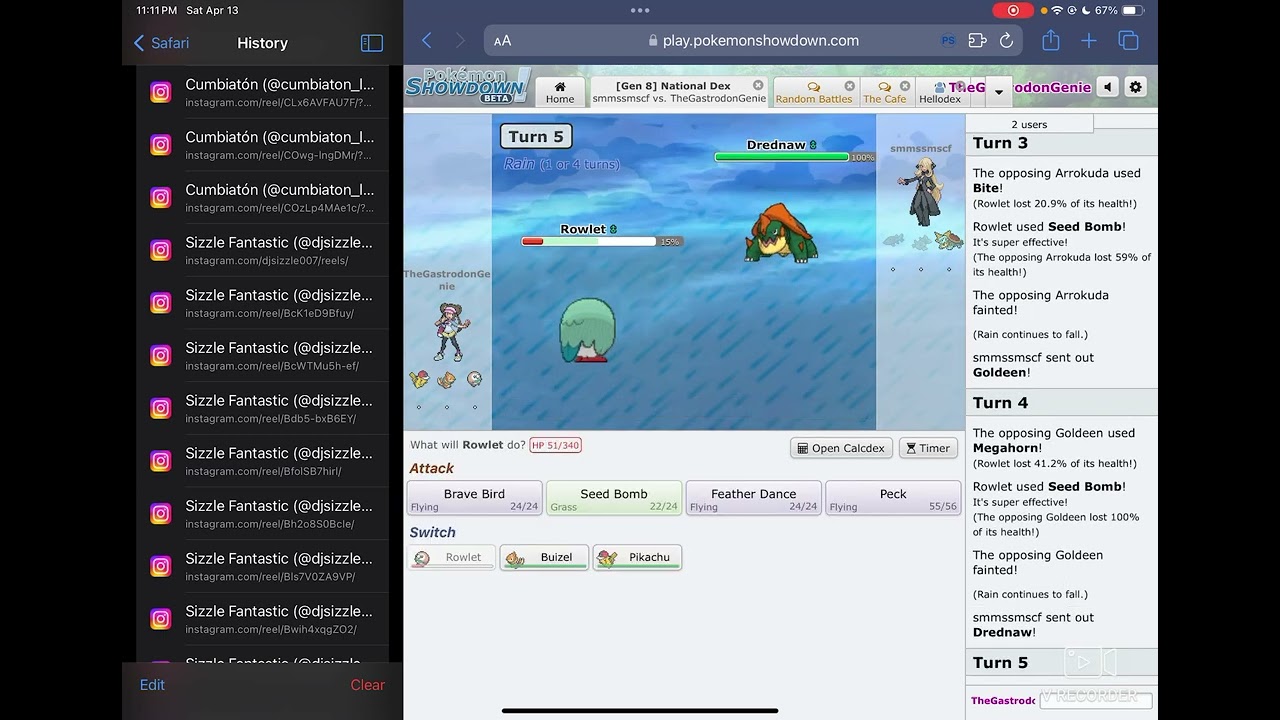Clear the browsing history

[x=367, y=685]
